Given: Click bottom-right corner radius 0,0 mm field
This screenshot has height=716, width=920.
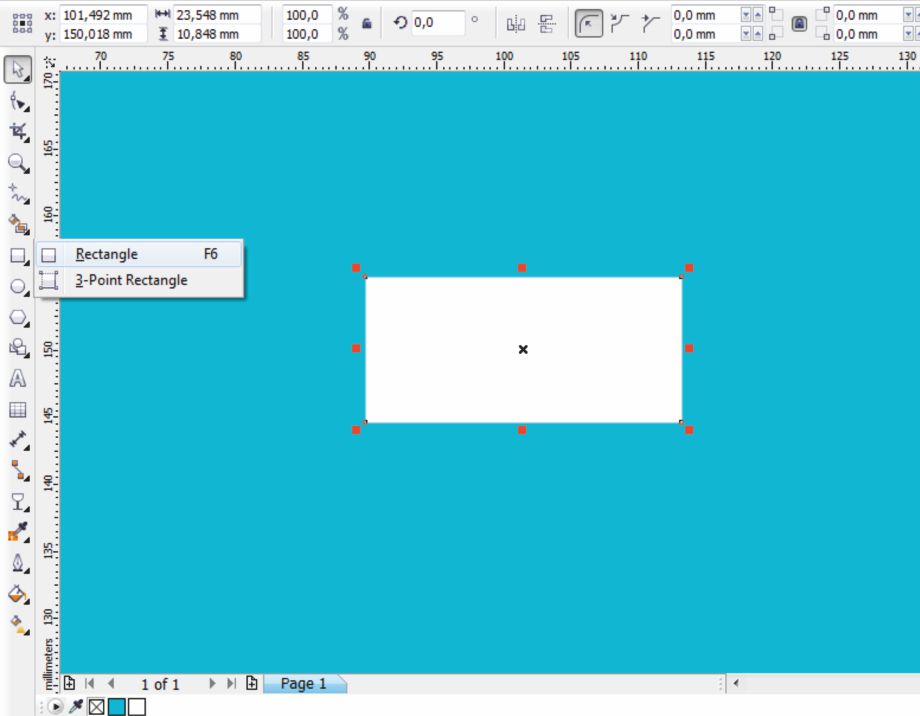Looking at the screenshot, I should [x=867, y=34].
